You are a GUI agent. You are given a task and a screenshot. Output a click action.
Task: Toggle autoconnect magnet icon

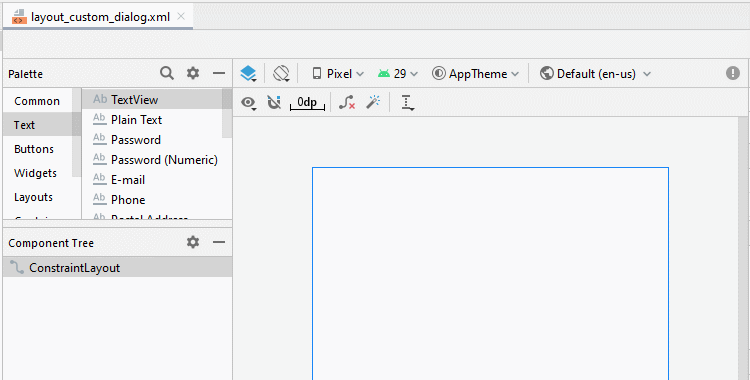(x=274, y=102)
